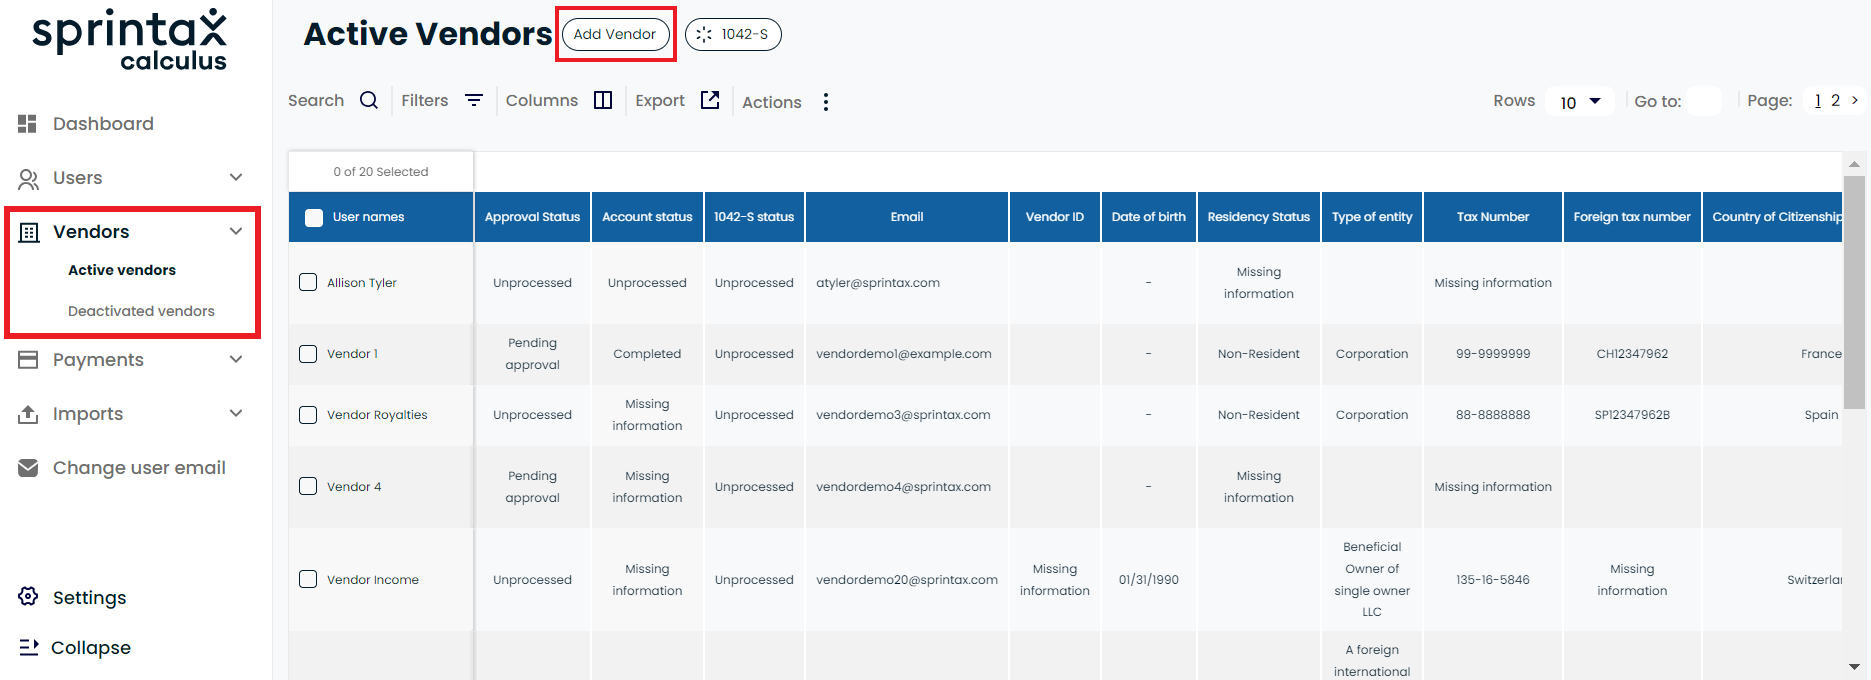Click the 01/31/1990 date of birth cell
1871x680 pixels.
pyautogui.click(x=1148, y=580)
